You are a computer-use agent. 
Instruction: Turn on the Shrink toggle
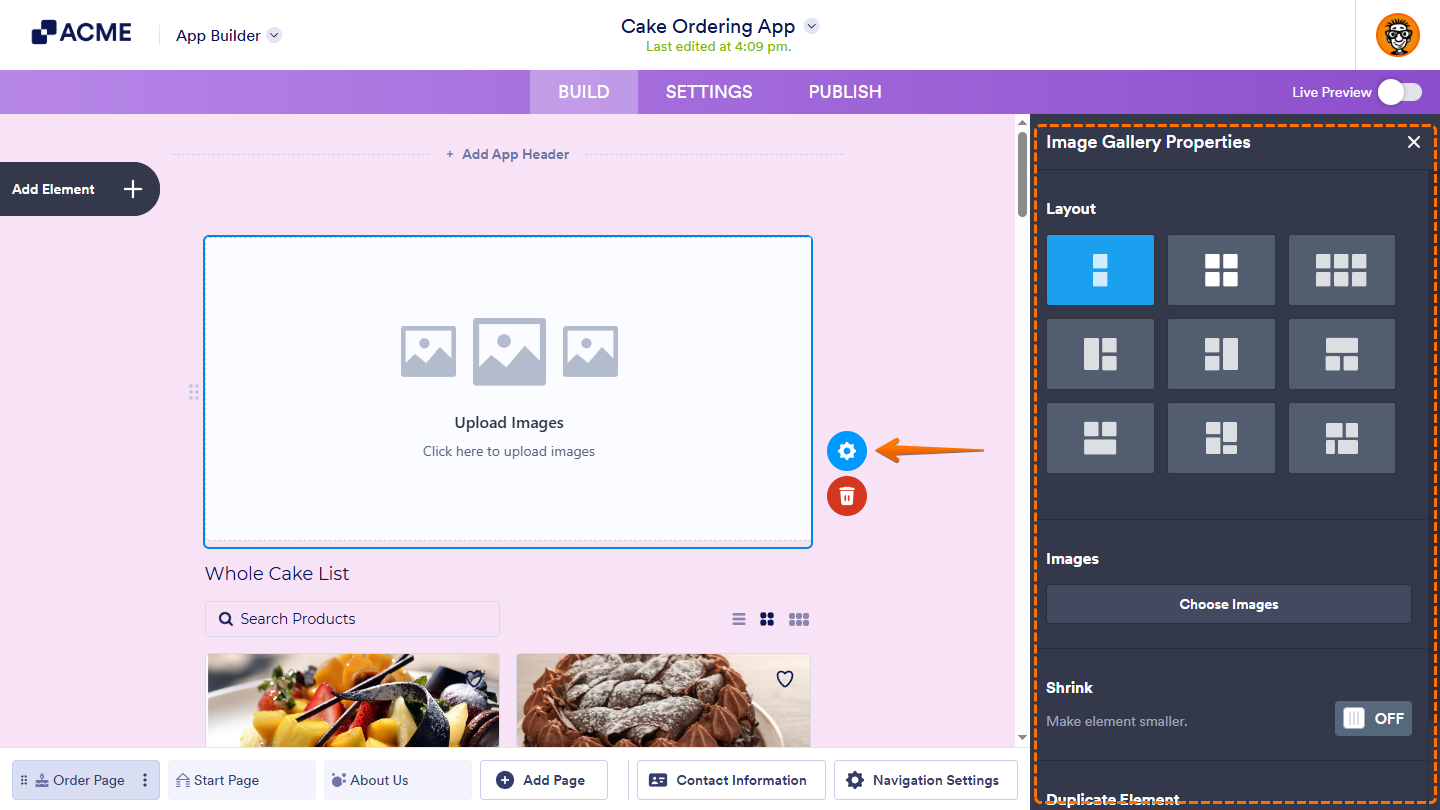[x=1373, y=718]
